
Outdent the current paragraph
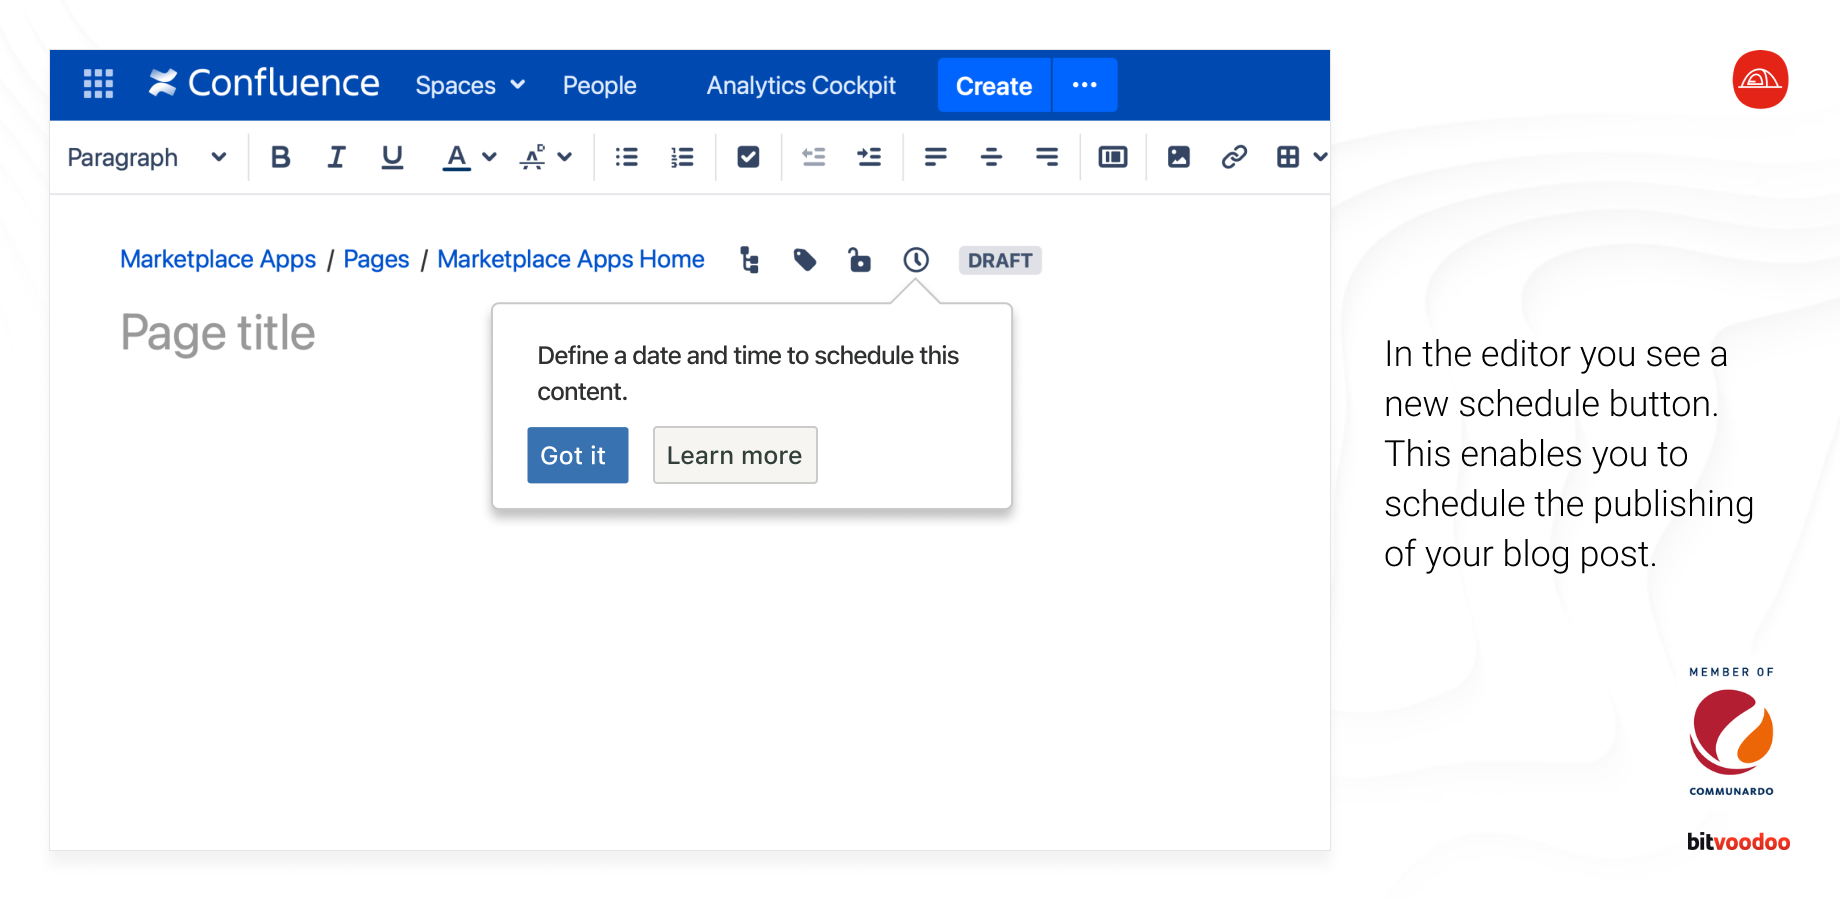click(x=814, y=157)
